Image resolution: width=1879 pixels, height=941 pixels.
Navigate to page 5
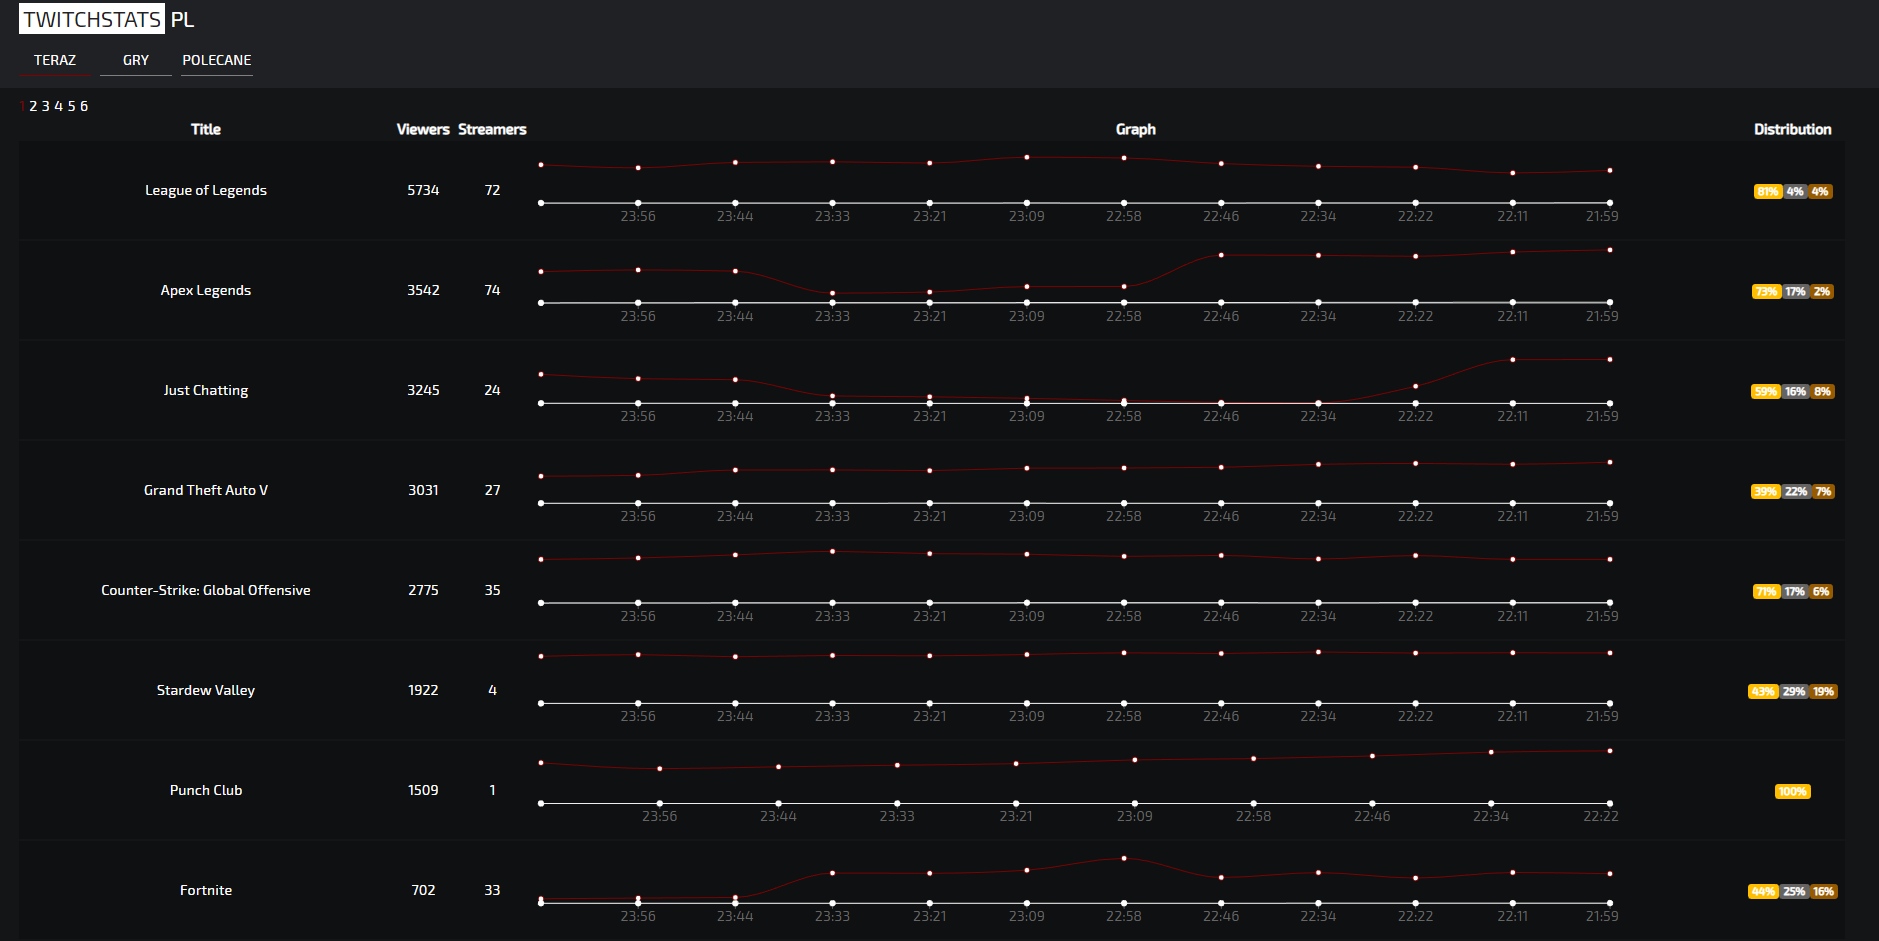(71, 106)
